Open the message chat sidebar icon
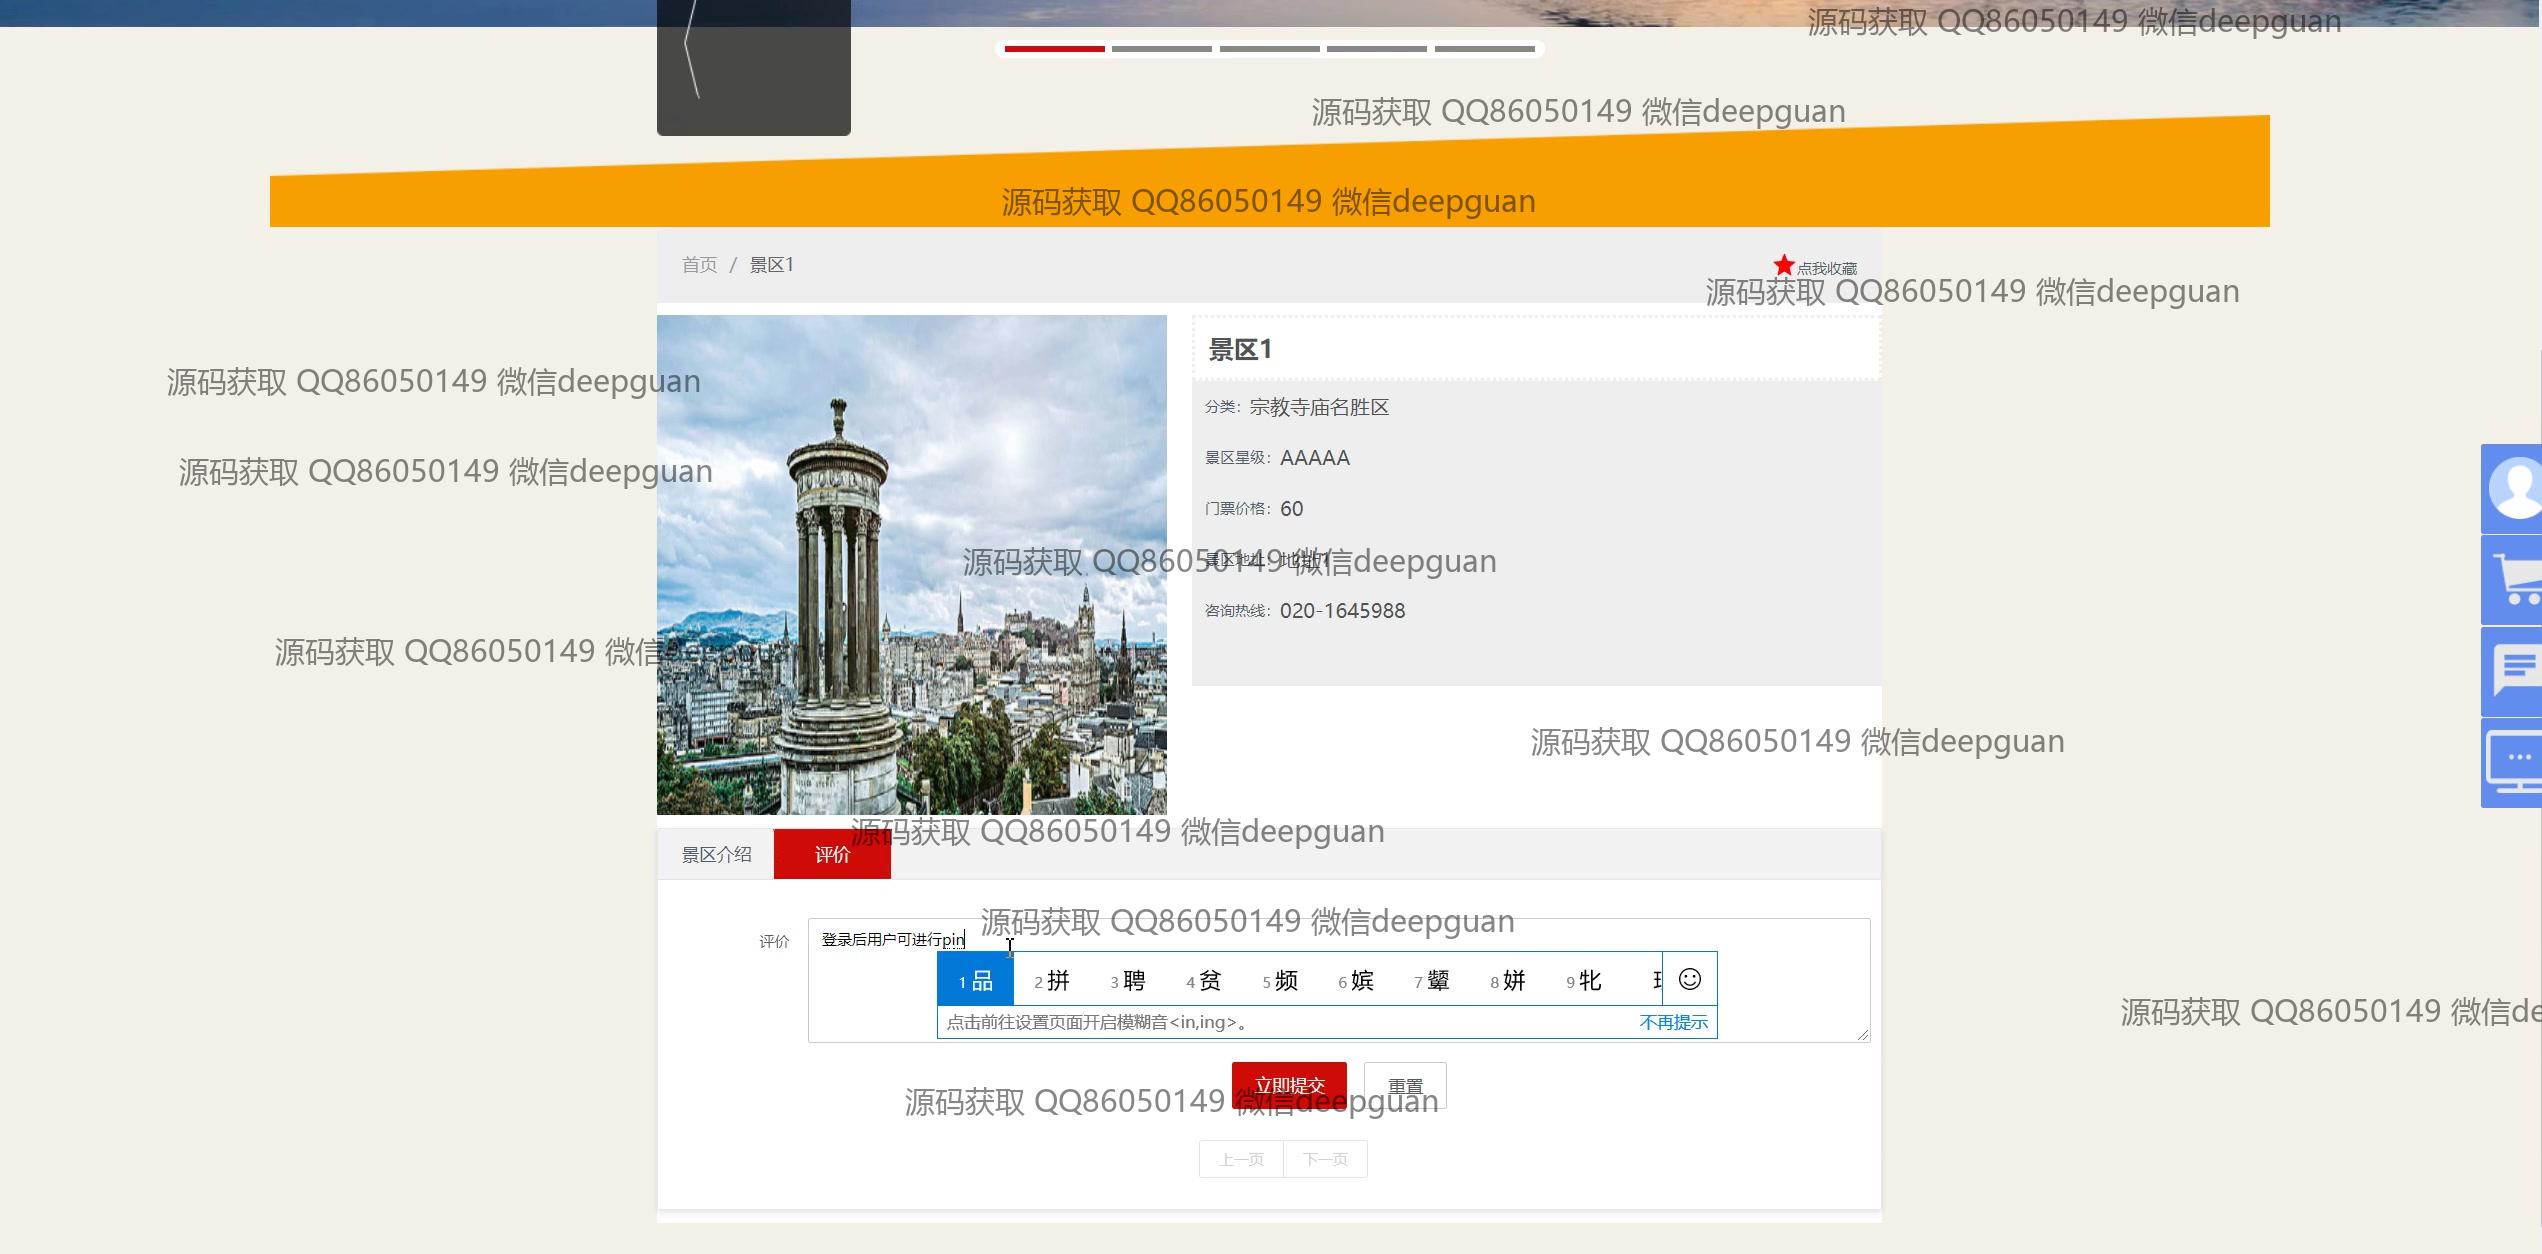This screenshot has width=2542, height=1254. tap(2512, 671)
